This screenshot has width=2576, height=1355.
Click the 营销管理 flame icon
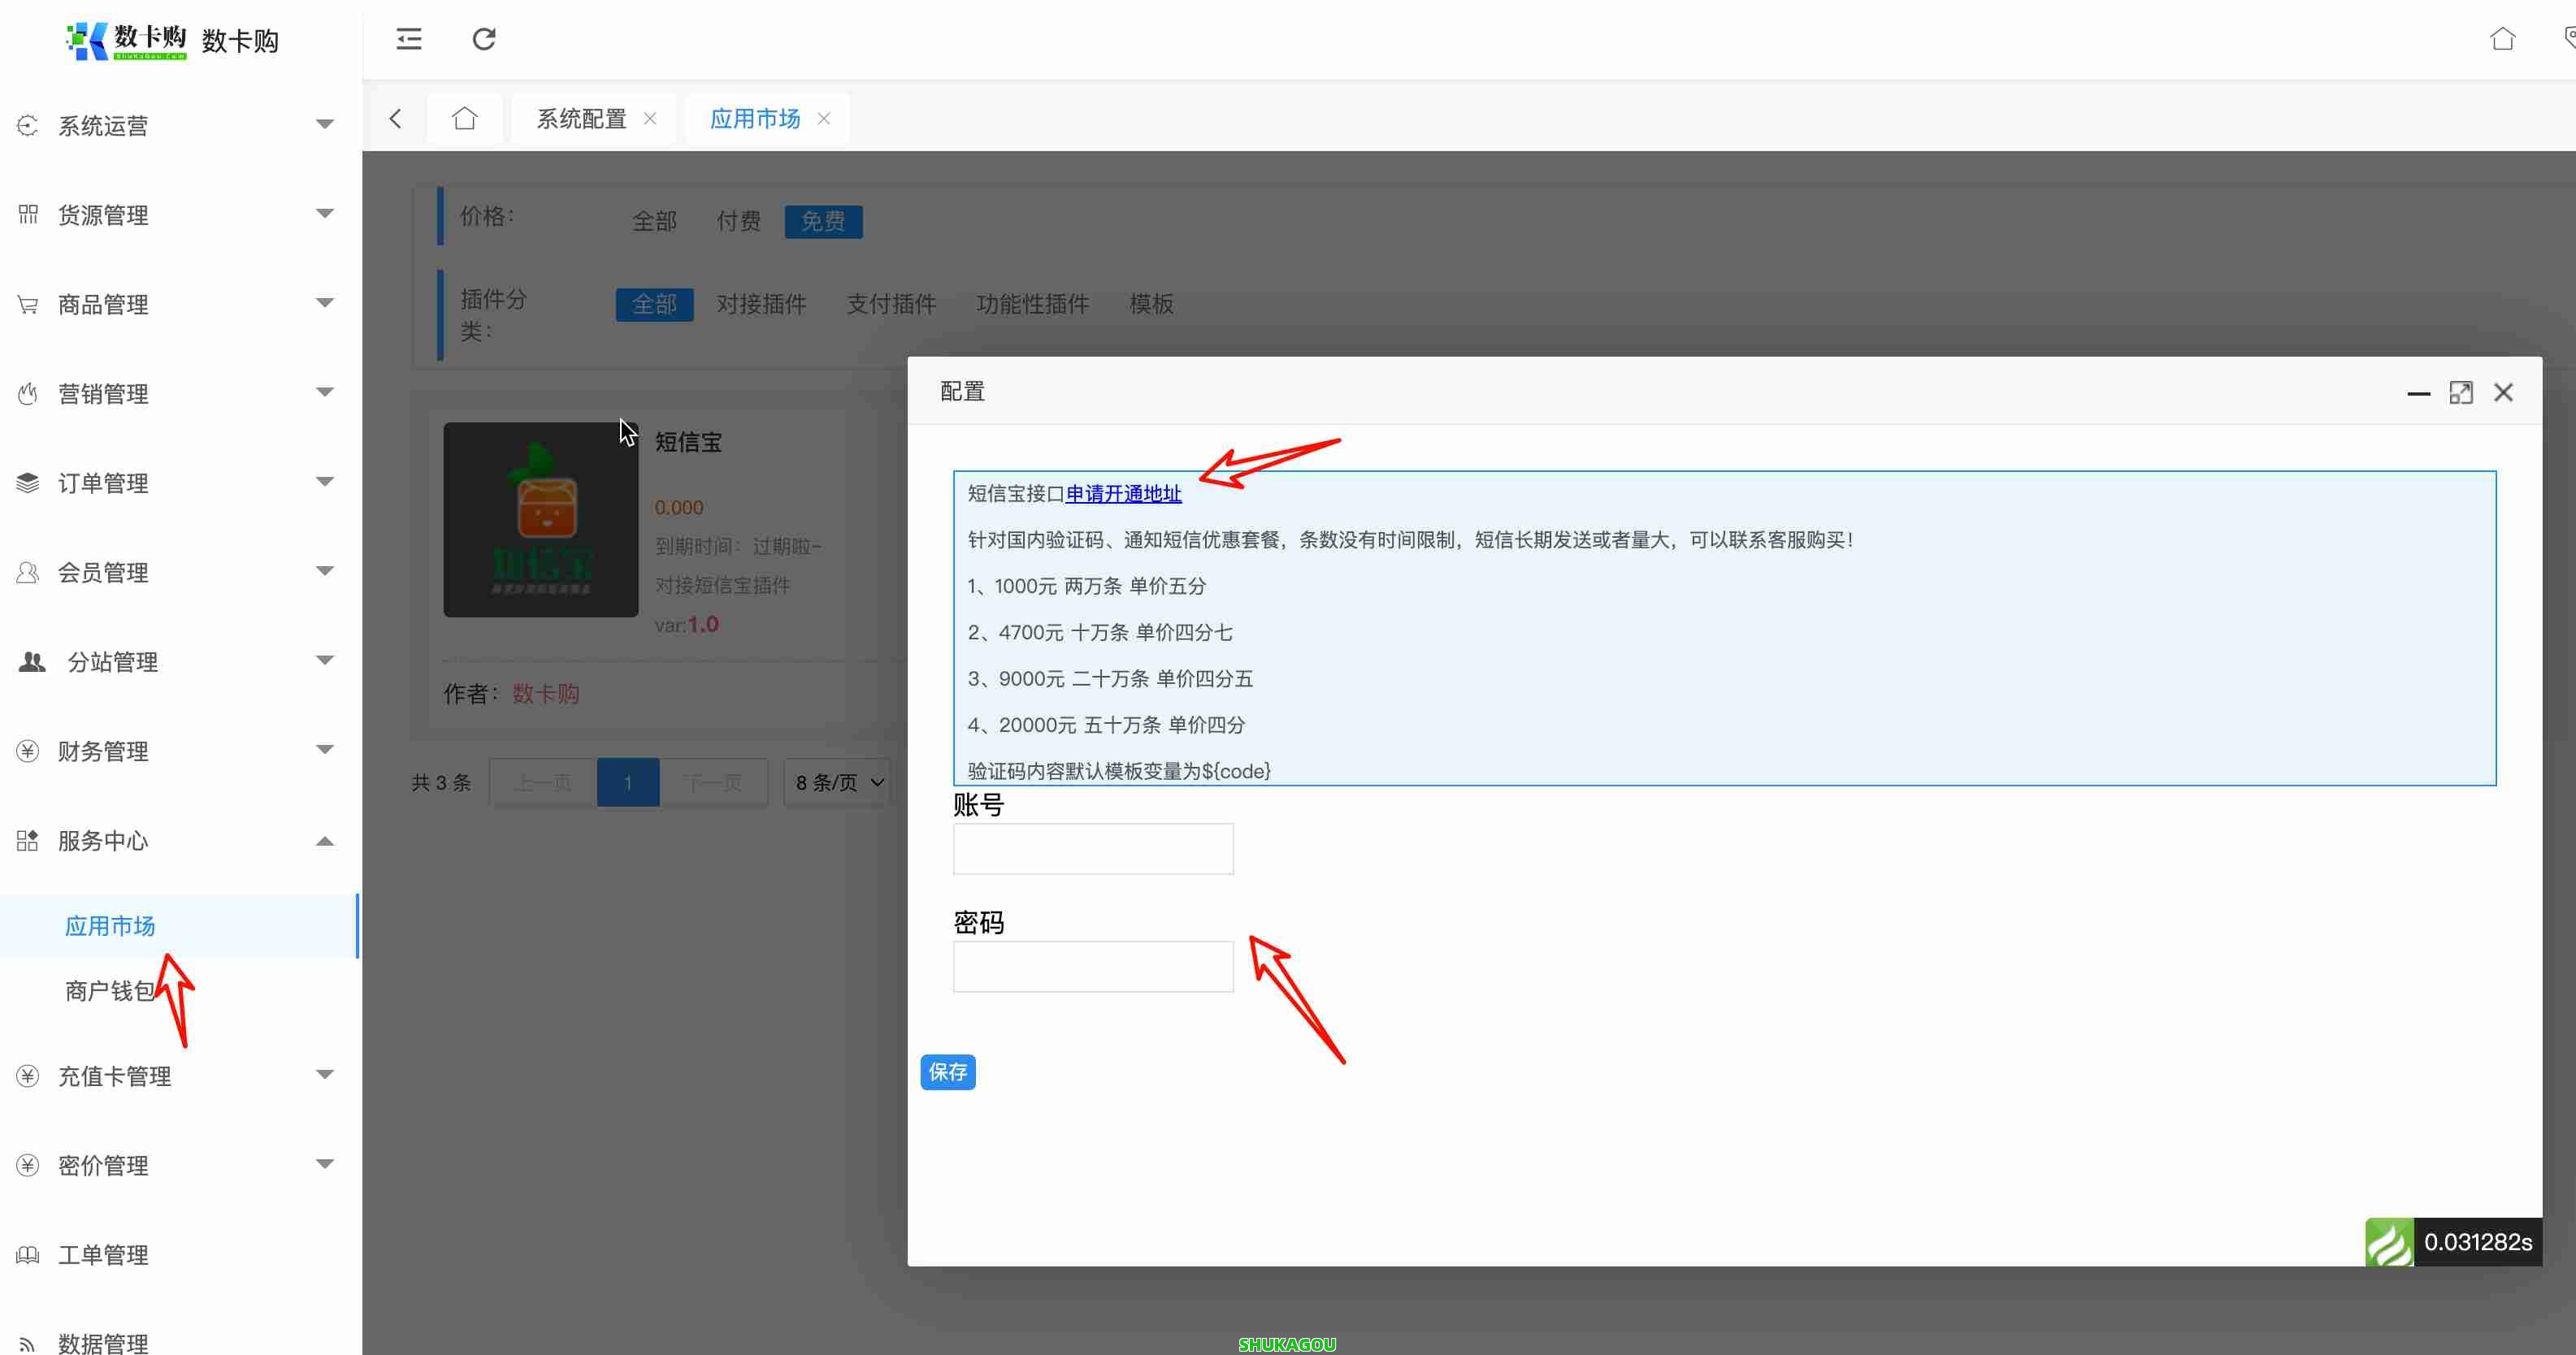point(27,393)
